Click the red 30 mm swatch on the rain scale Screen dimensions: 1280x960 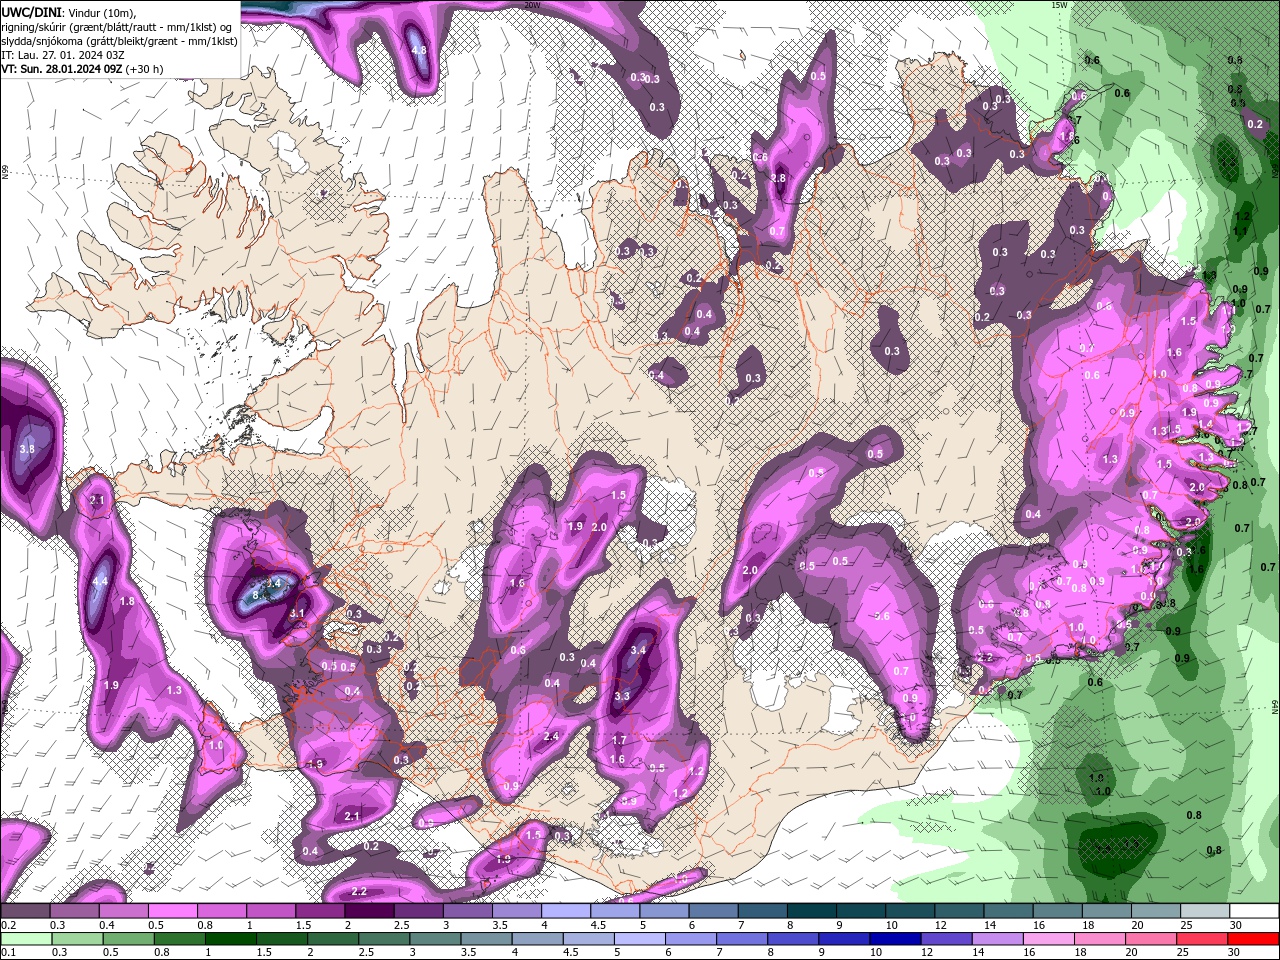pos(1254,939)
